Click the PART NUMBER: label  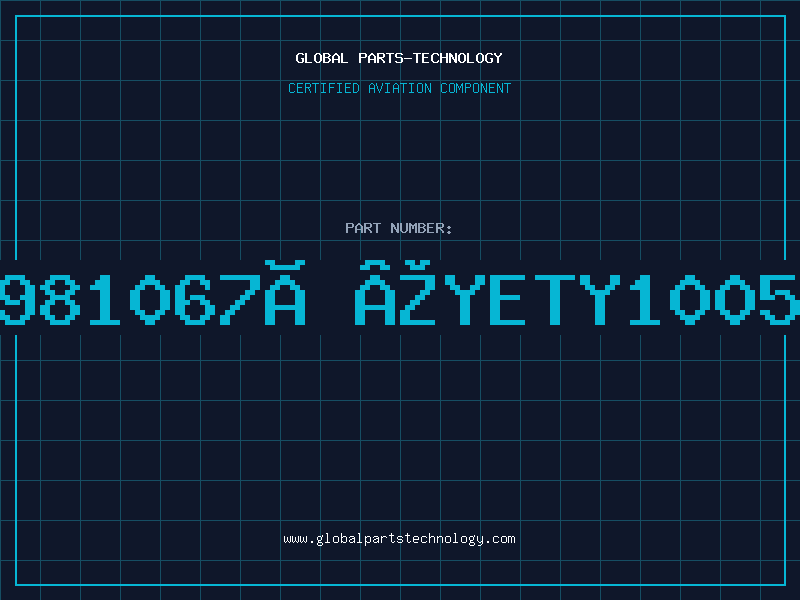pyautogui.click(x=399, y=228)
